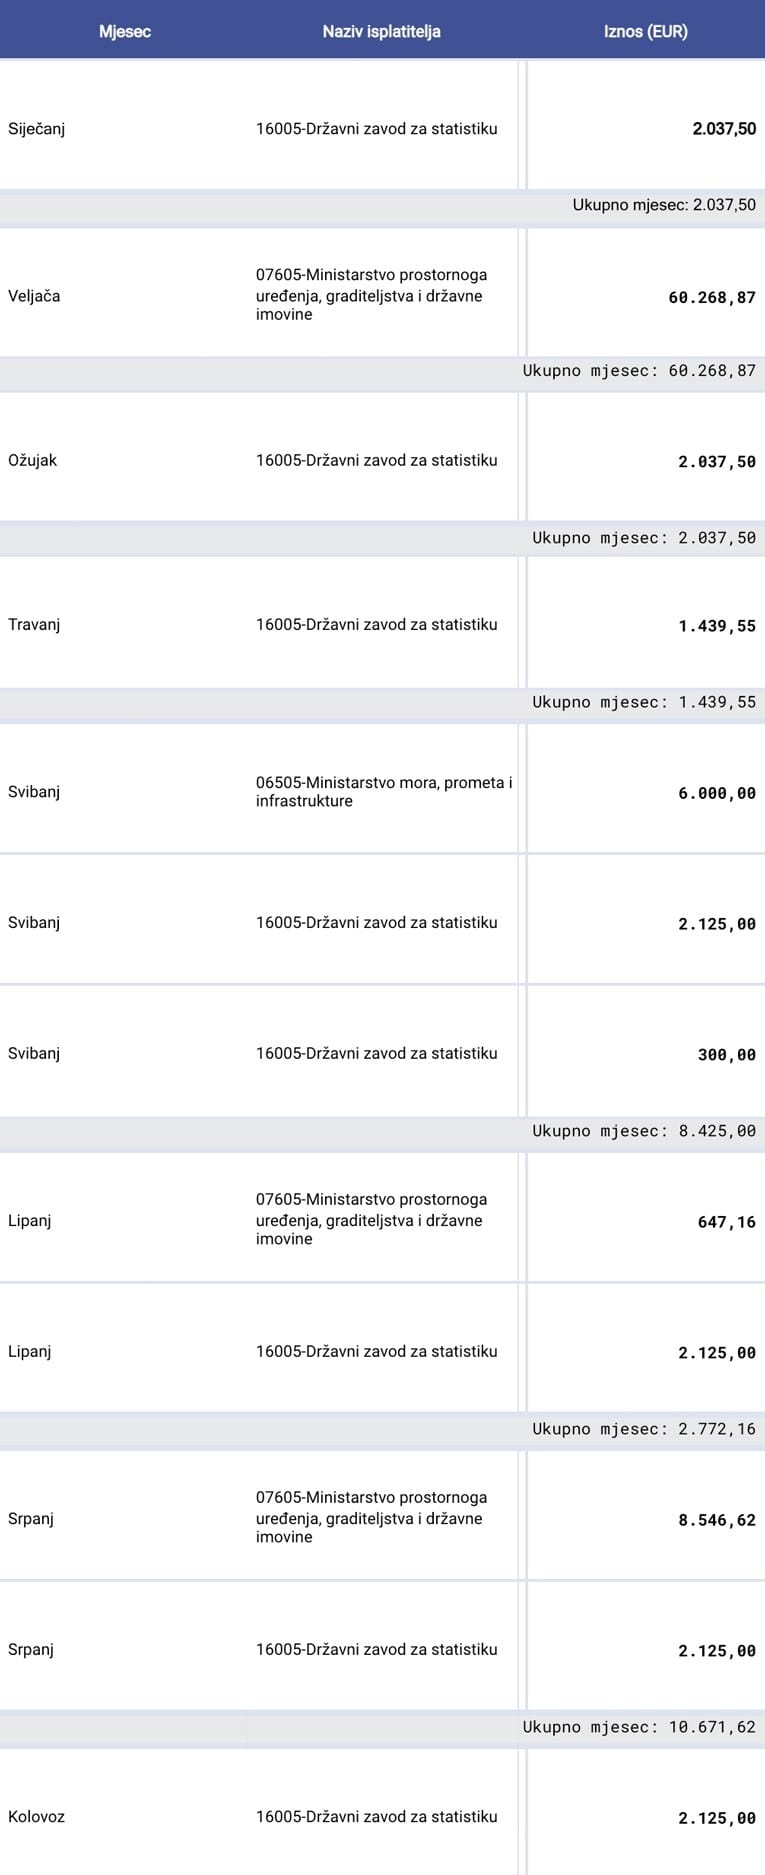The height and width of the screenshot is (1875, 765).
Task: Select the Ožujak month cell
Action: pos(33,461)
